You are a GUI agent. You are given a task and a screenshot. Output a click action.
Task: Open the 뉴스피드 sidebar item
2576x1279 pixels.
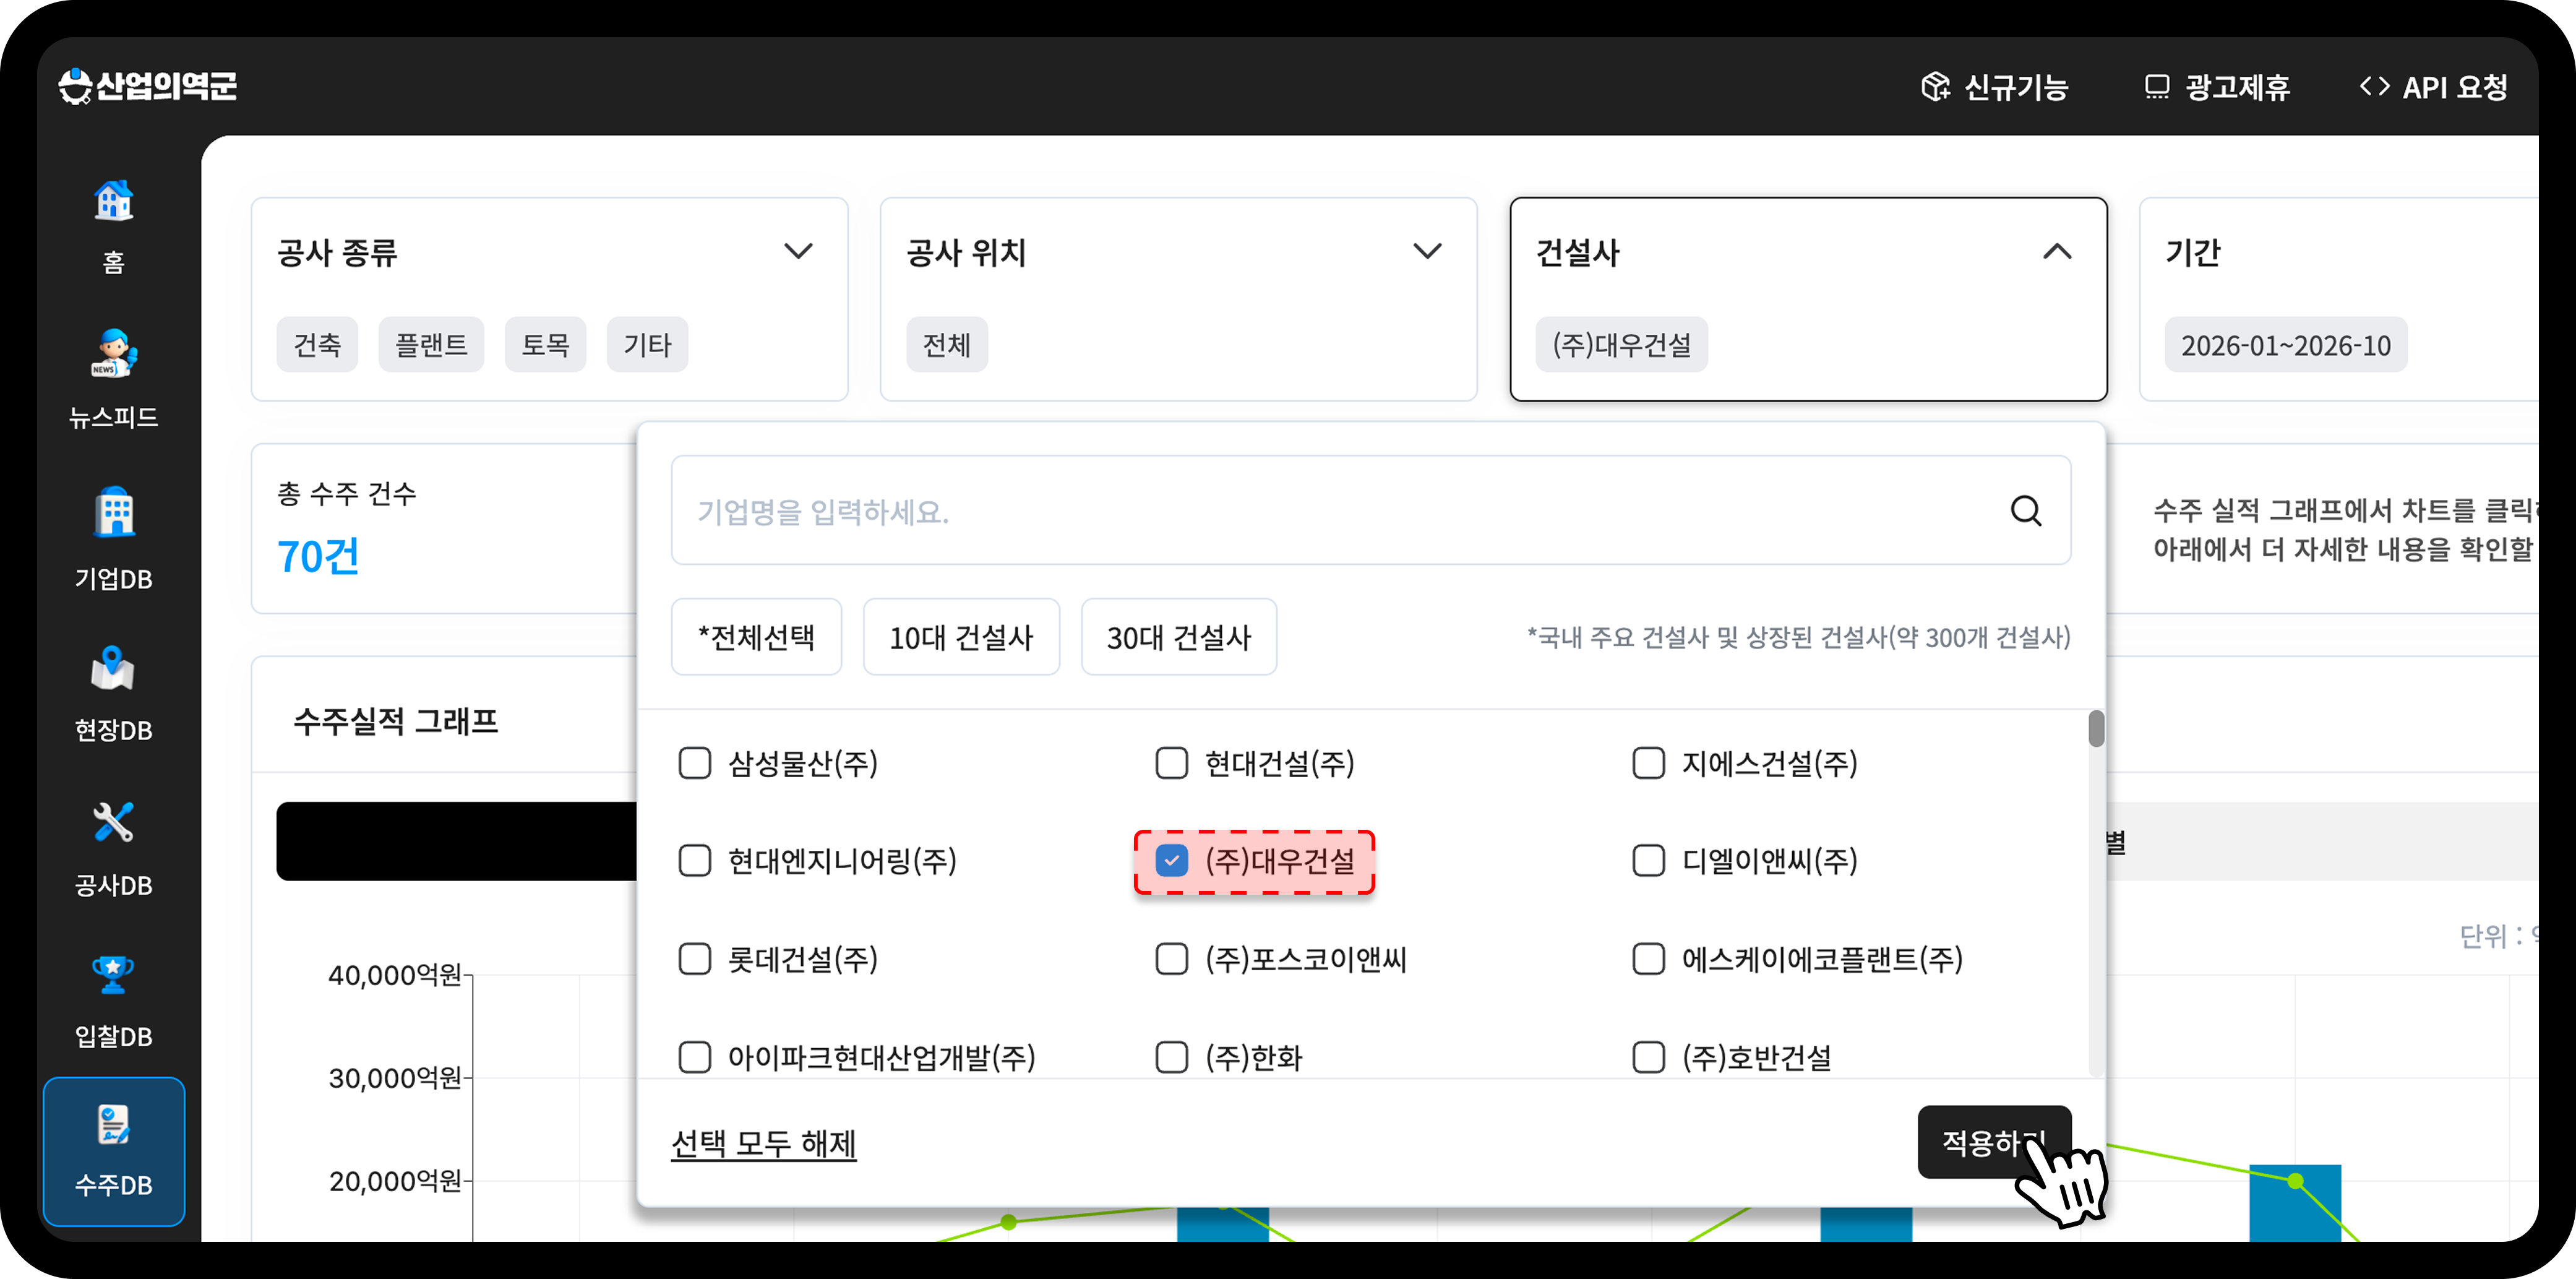coord(113,380)
